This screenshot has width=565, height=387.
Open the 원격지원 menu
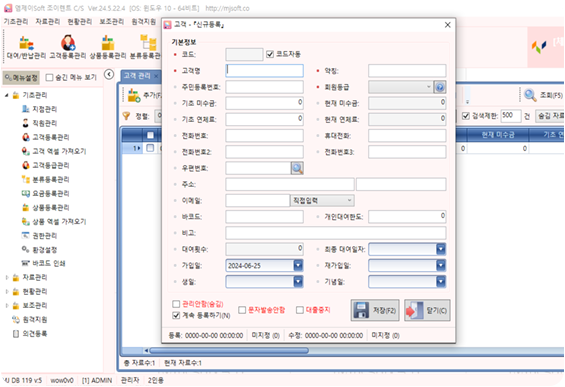[x=143, y=22]
